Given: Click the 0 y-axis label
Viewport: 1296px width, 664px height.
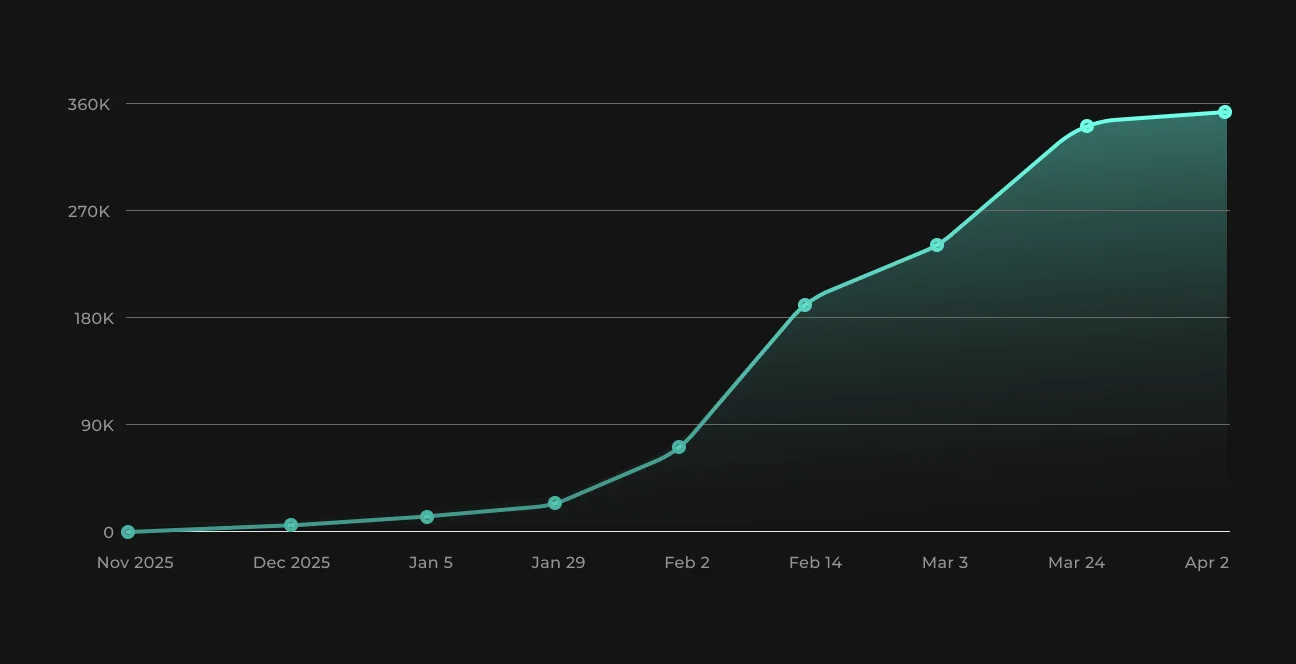Looking at the screenshot, I should pos(109,532).
